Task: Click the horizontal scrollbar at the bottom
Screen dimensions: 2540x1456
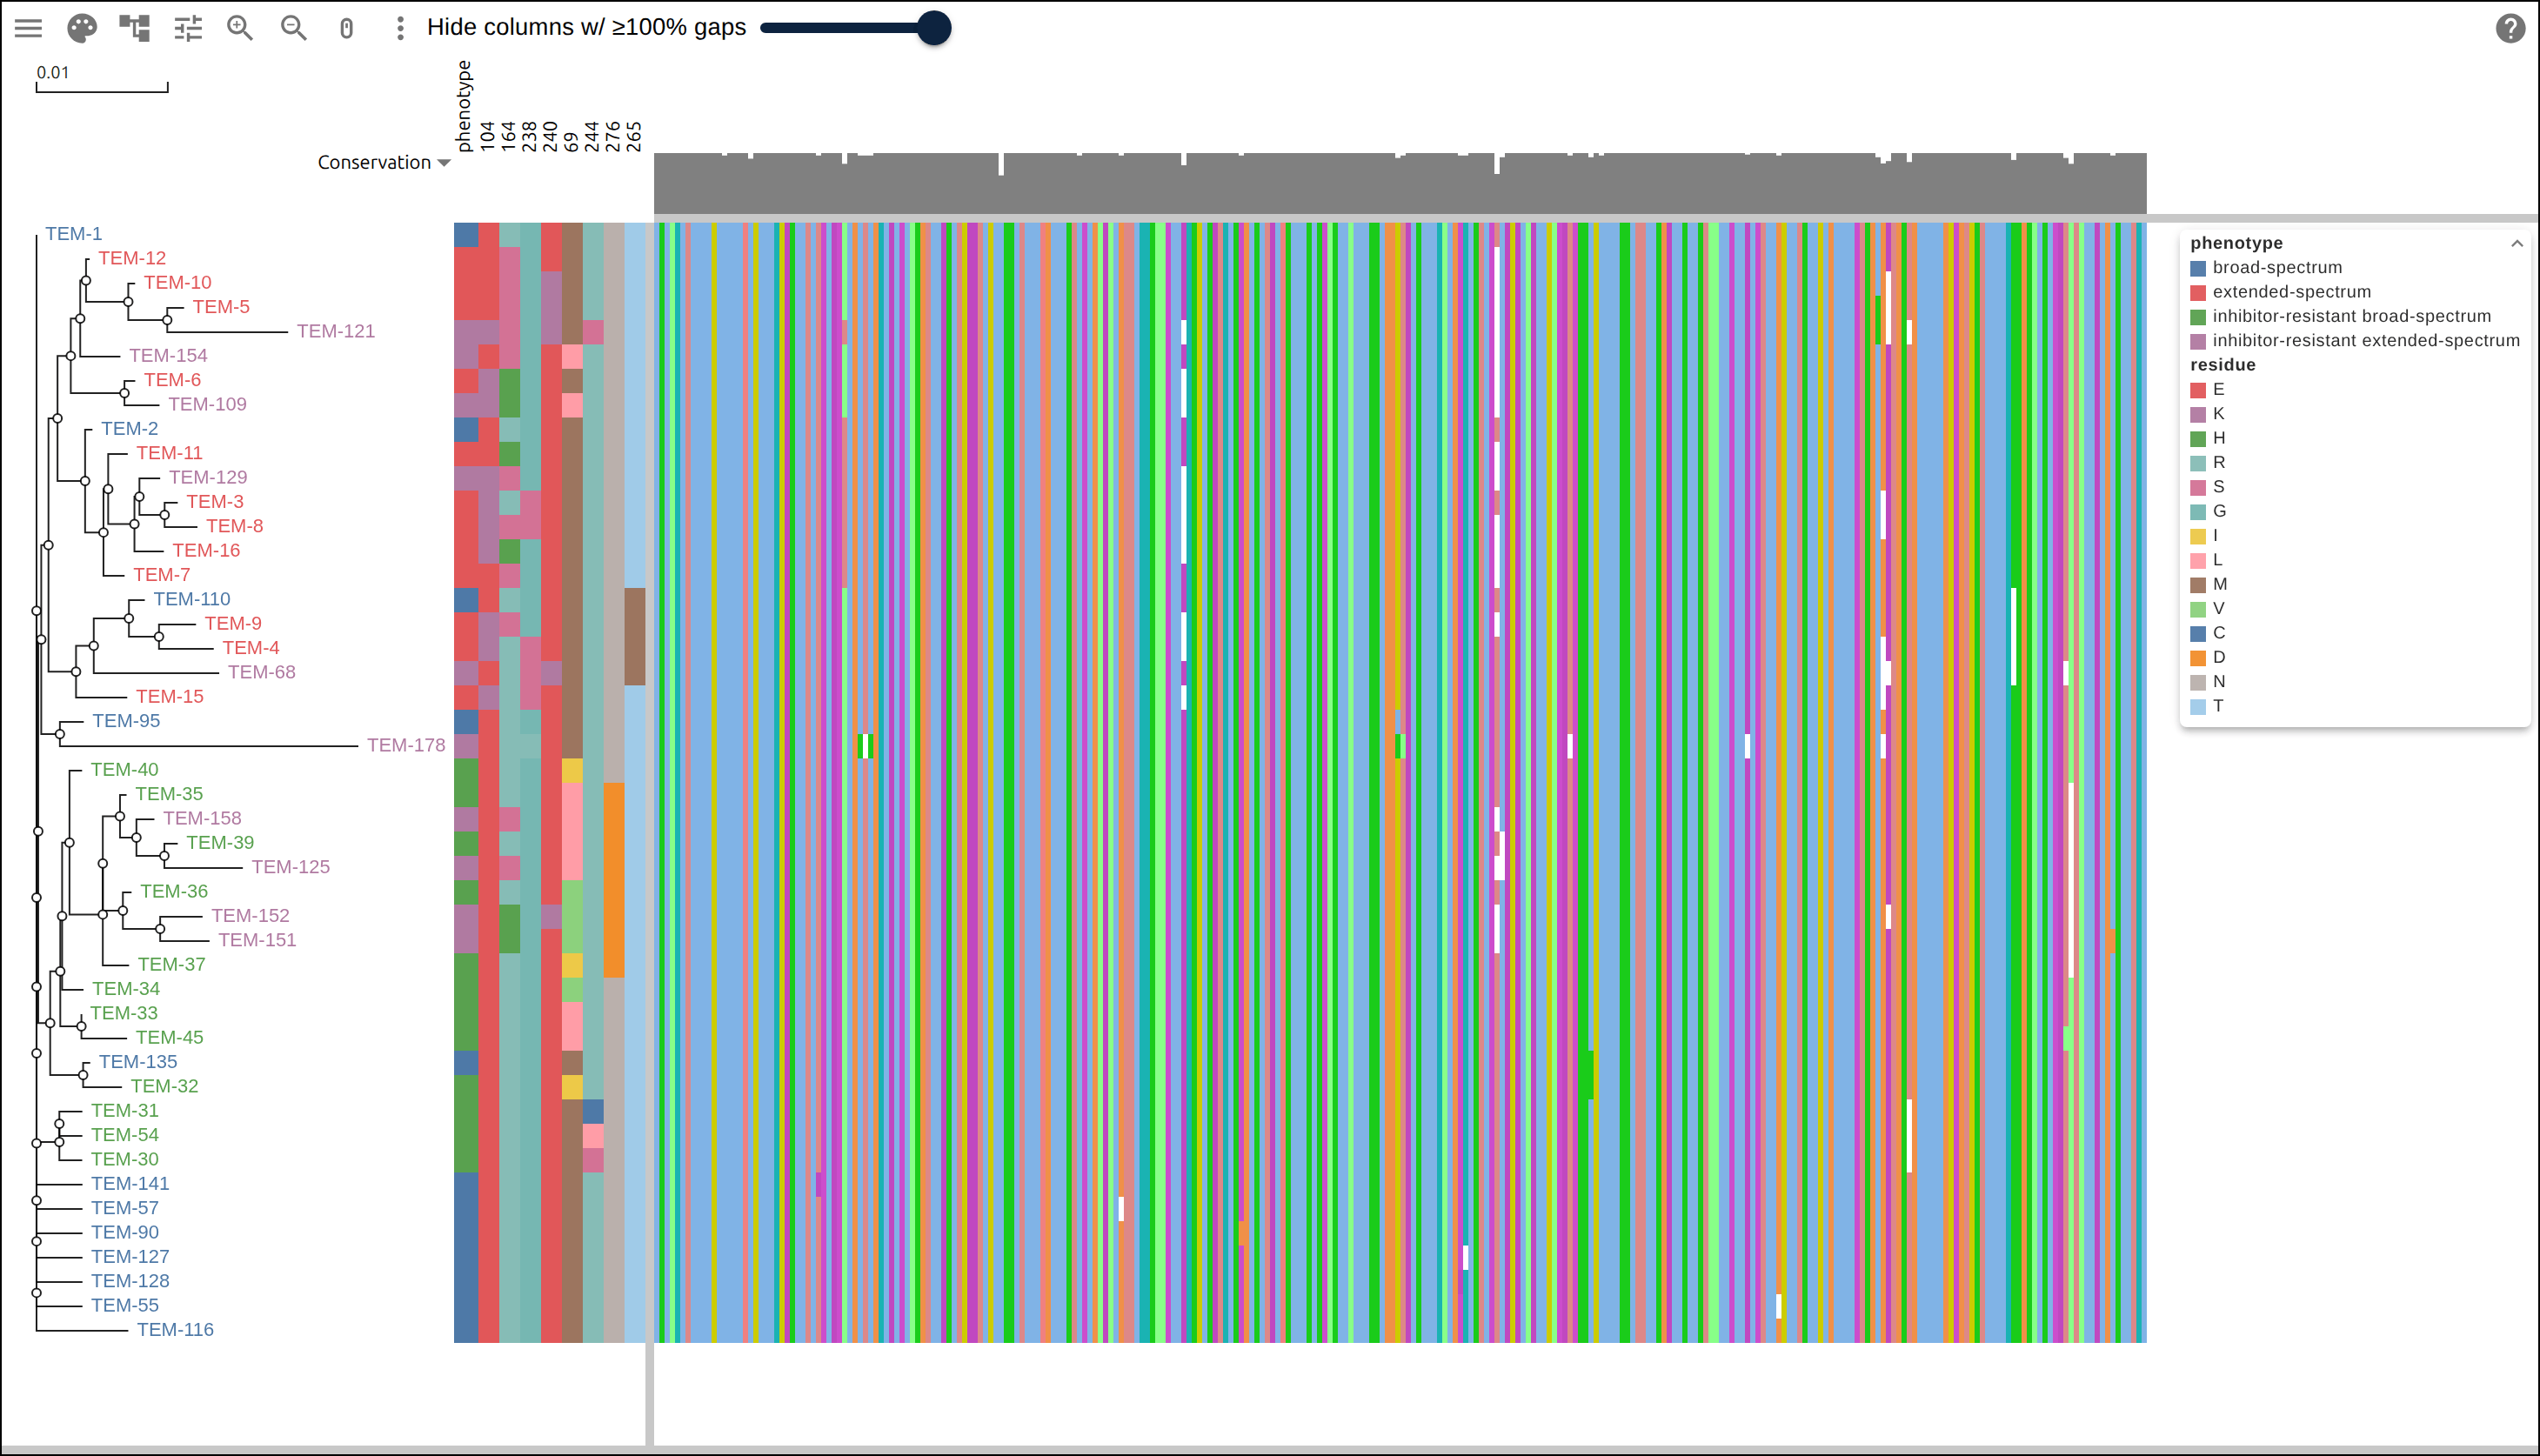Action: [x=1270, y=1450]
